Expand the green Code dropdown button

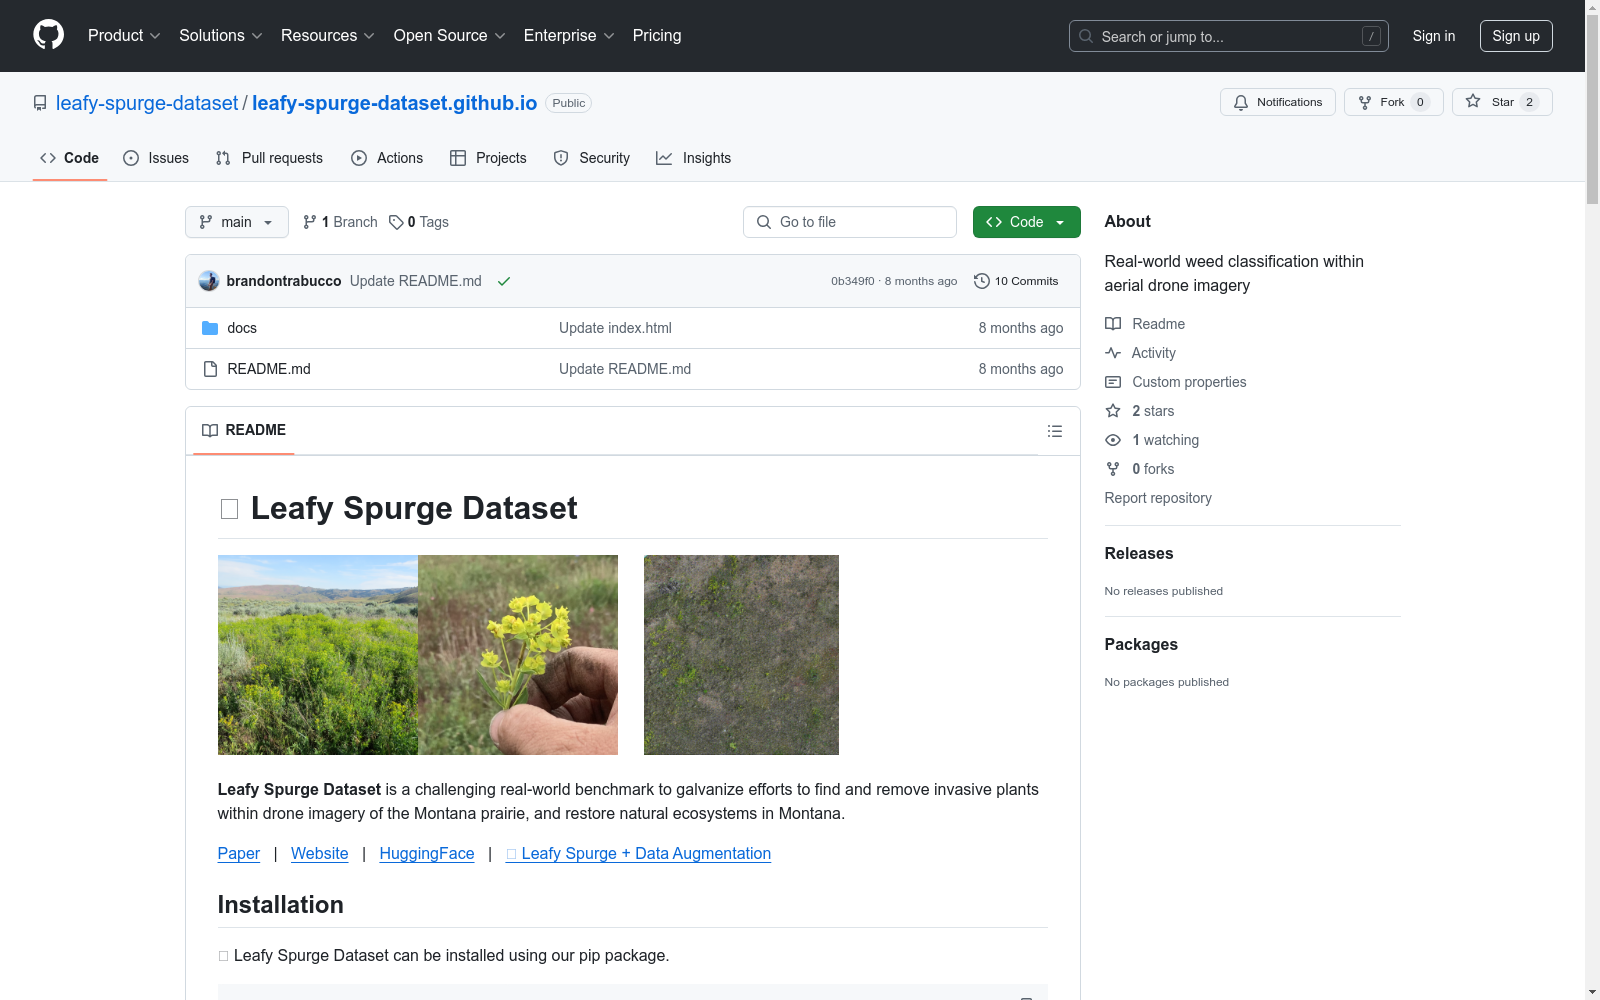coord(1026,222)
